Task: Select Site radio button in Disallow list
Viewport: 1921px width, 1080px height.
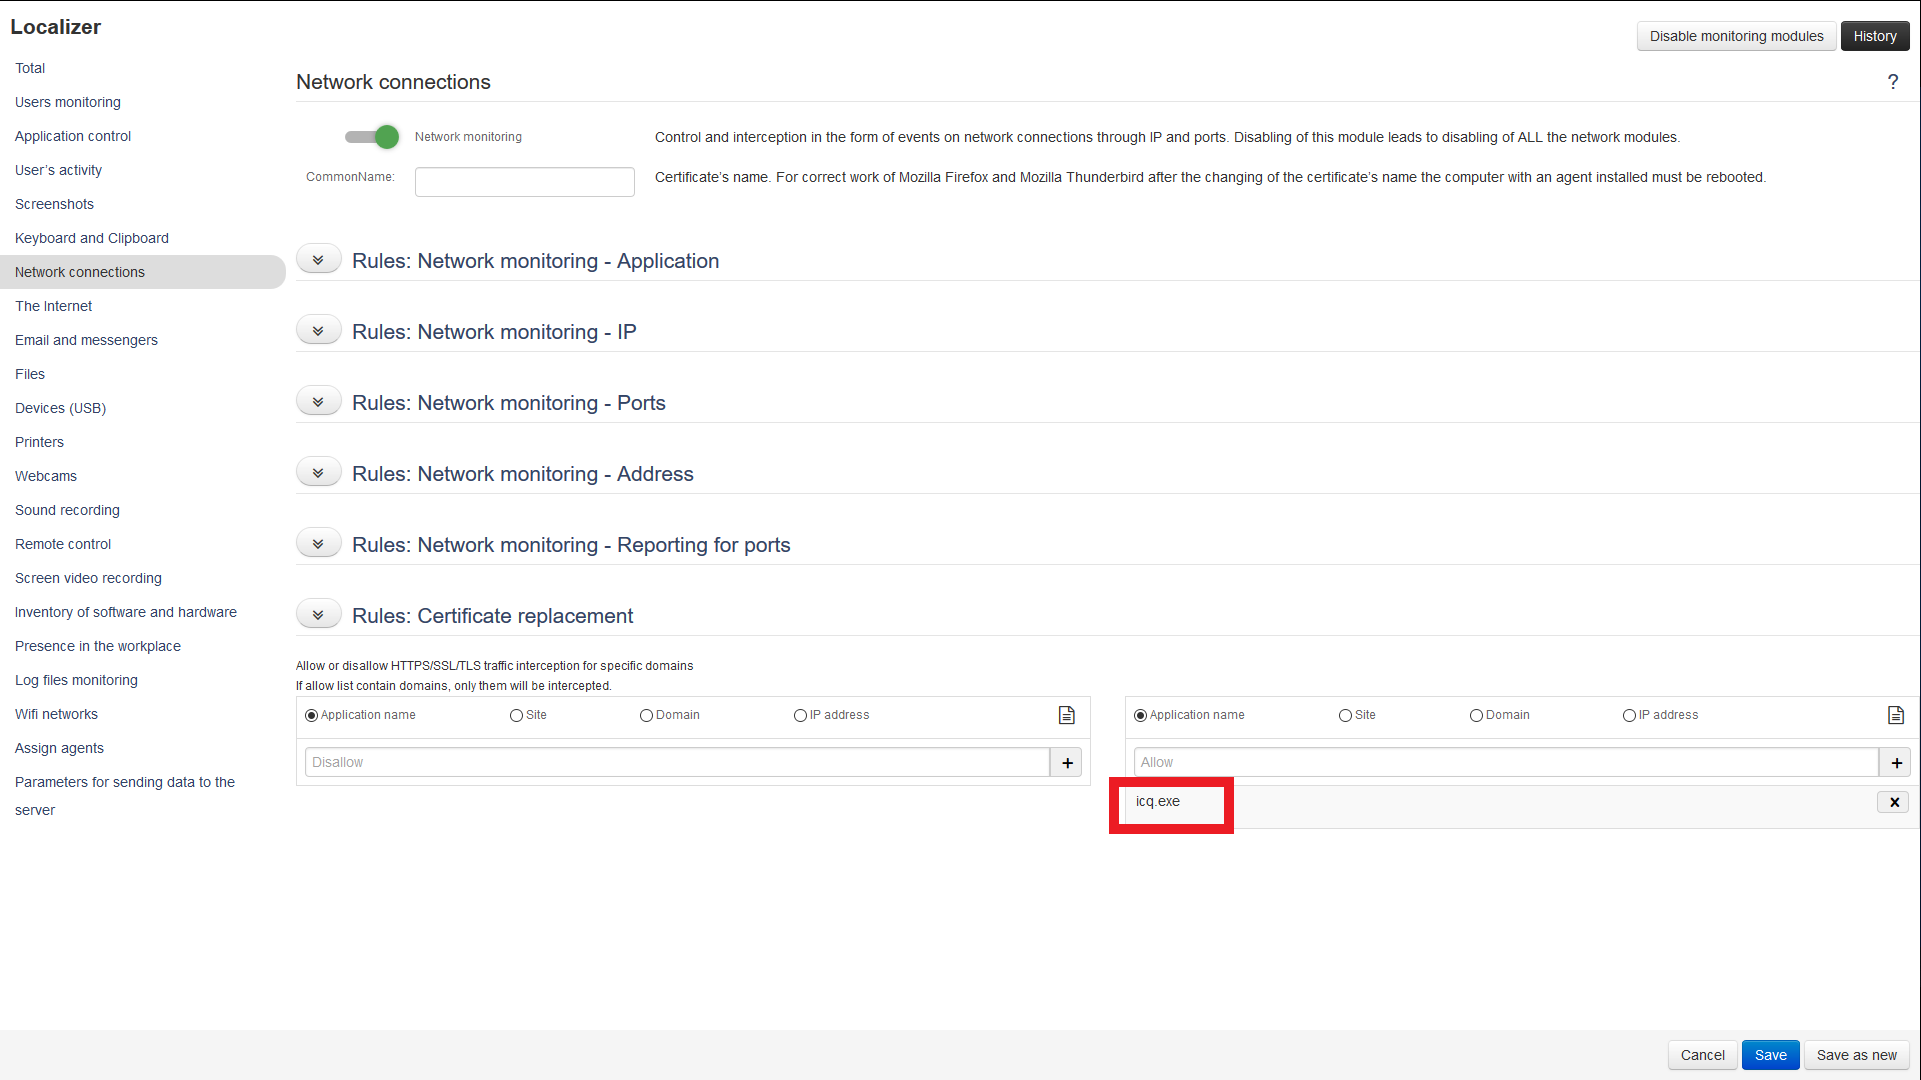Action: (517, 715)
